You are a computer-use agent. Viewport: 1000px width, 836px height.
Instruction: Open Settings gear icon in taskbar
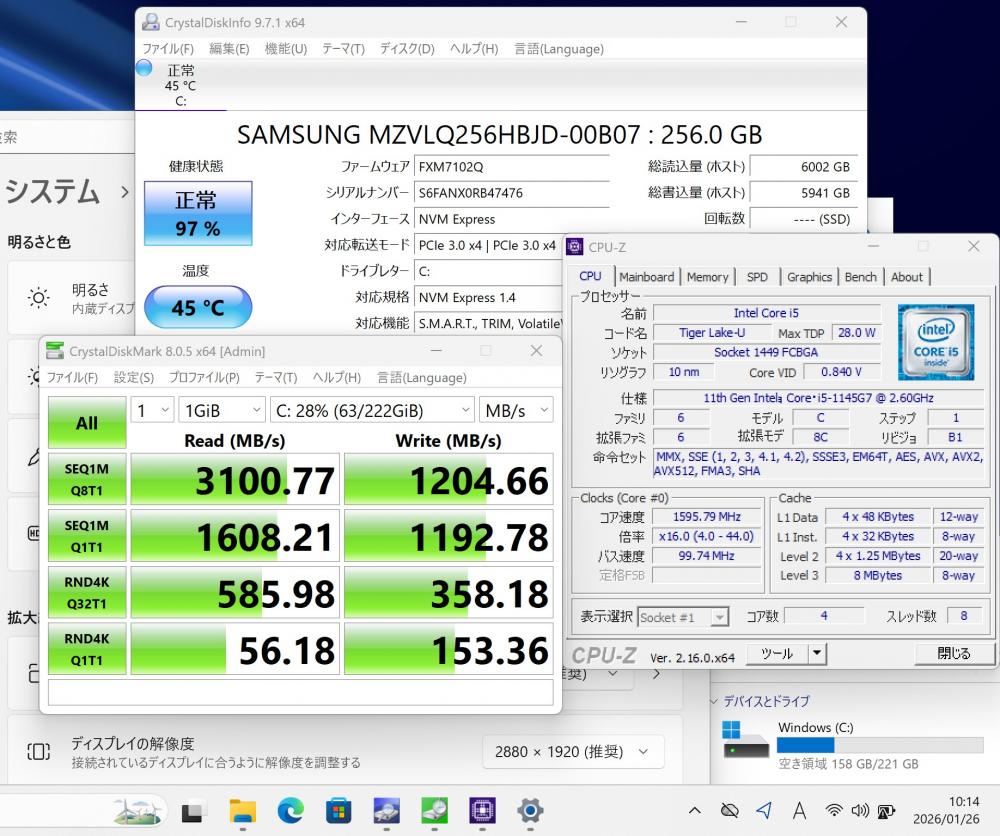[530, 810]
